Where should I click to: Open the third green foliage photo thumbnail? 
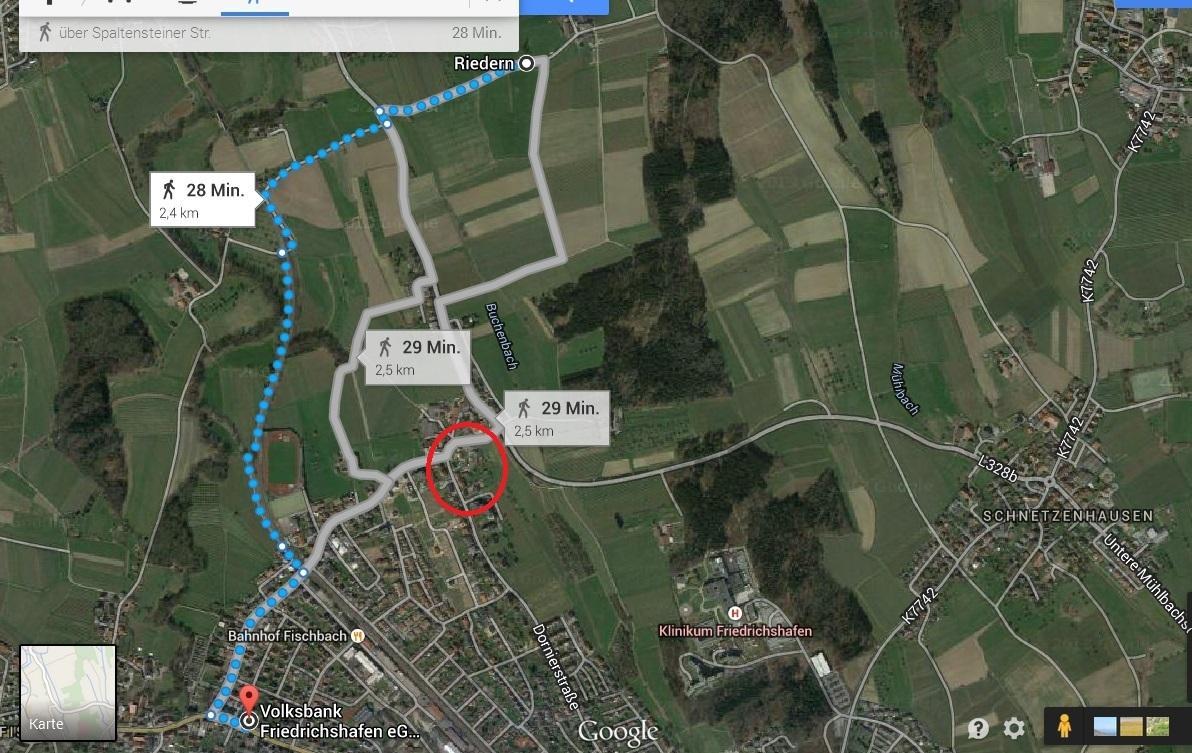pos(1157,726)
